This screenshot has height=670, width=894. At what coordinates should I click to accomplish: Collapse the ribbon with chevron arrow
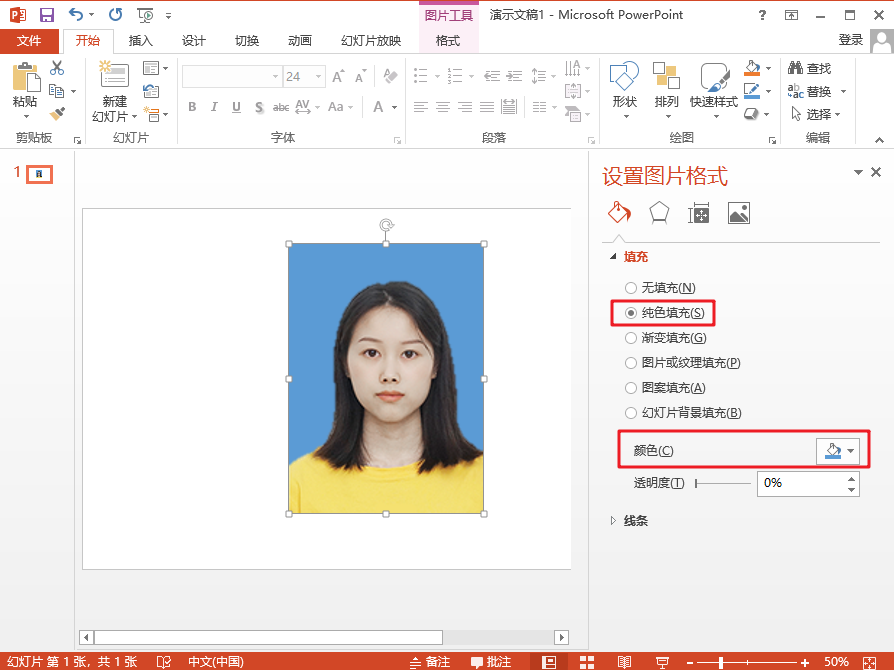pyautogui.click(x=879, y=140)
